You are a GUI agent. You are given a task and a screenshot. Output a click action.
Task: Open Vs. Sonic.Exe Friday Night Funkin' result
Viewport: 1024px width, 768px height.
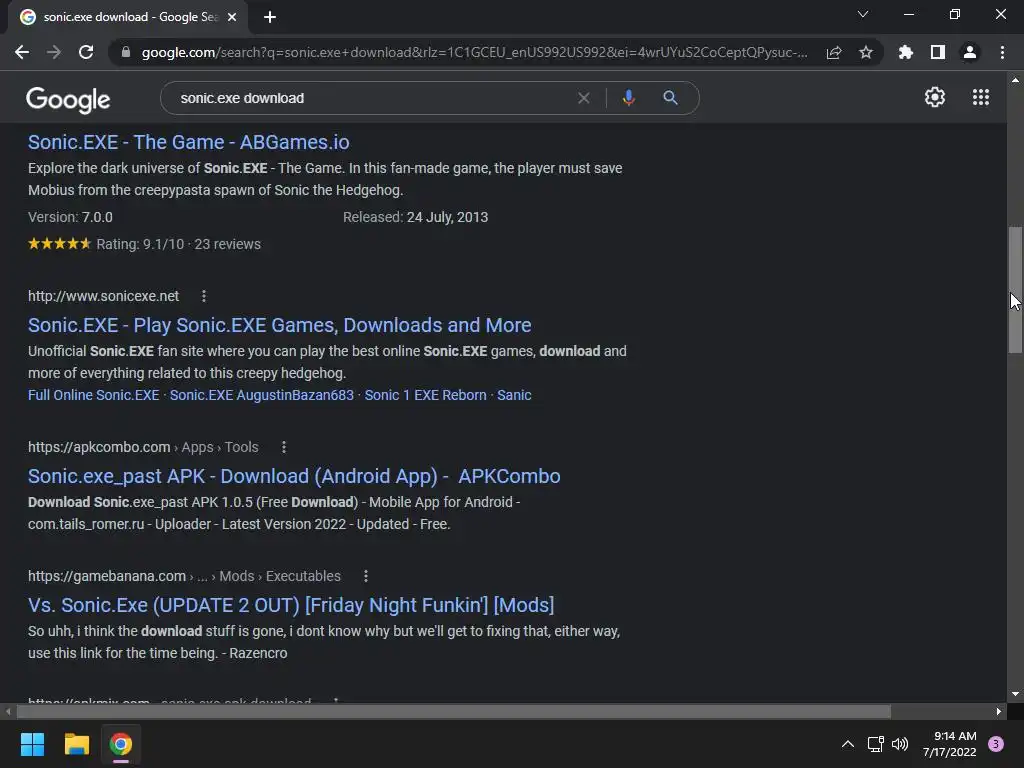point(291,605)
